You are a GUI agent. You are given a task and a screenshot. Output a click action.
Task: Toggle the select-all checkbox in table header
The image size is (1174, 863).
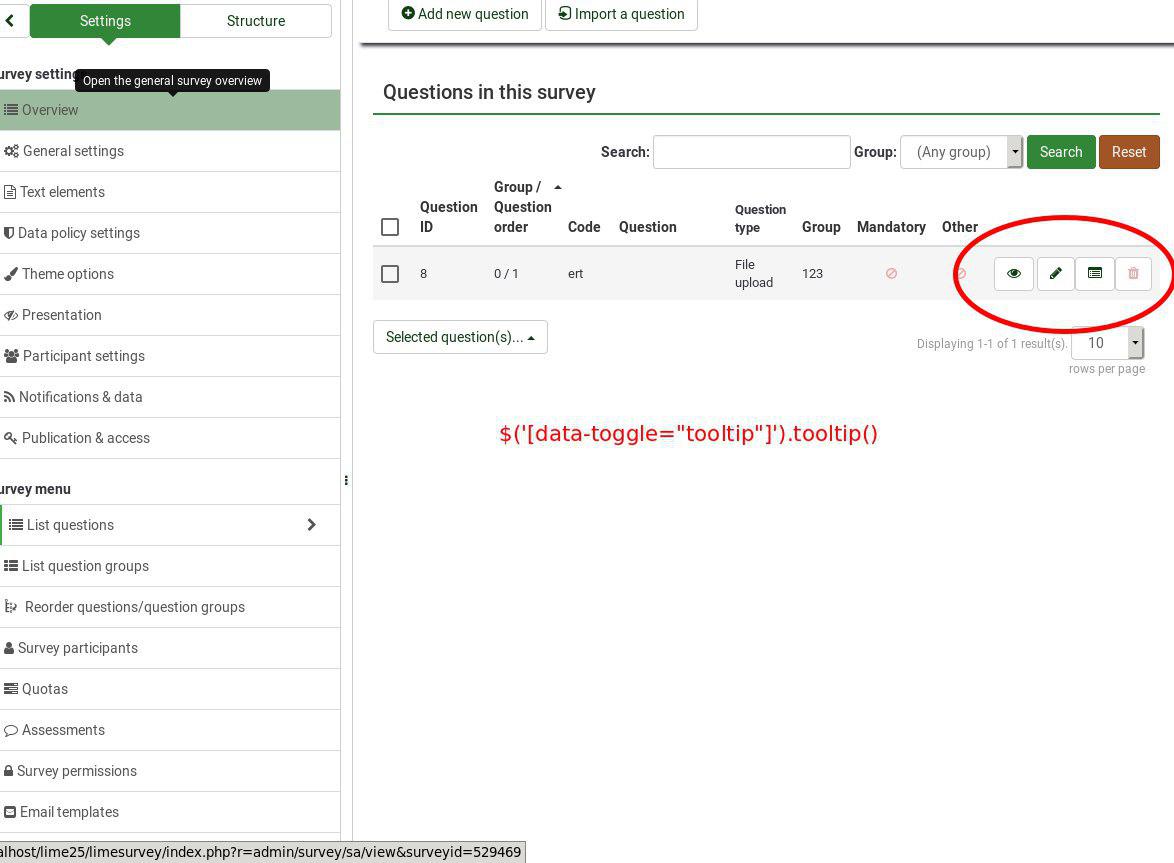[390, 227]
